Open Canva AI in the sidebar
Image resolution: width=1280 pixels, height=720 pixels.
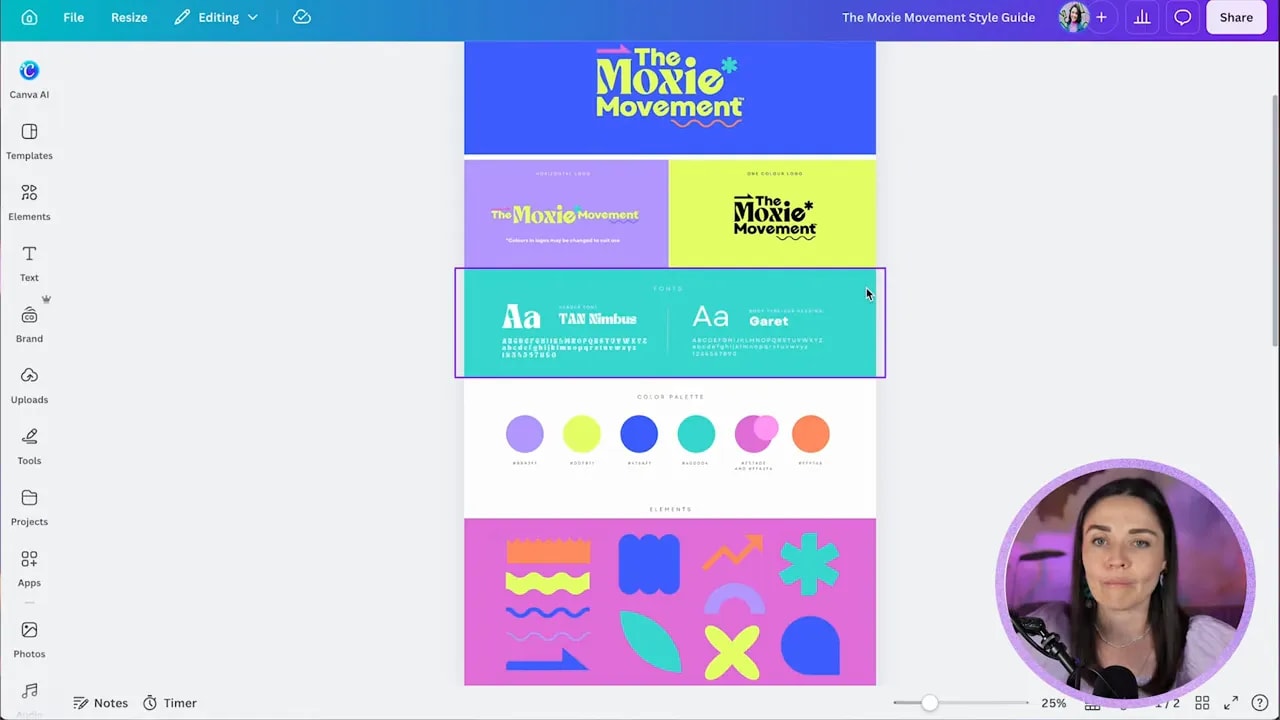pyautogui.click(x=29, y=80)
